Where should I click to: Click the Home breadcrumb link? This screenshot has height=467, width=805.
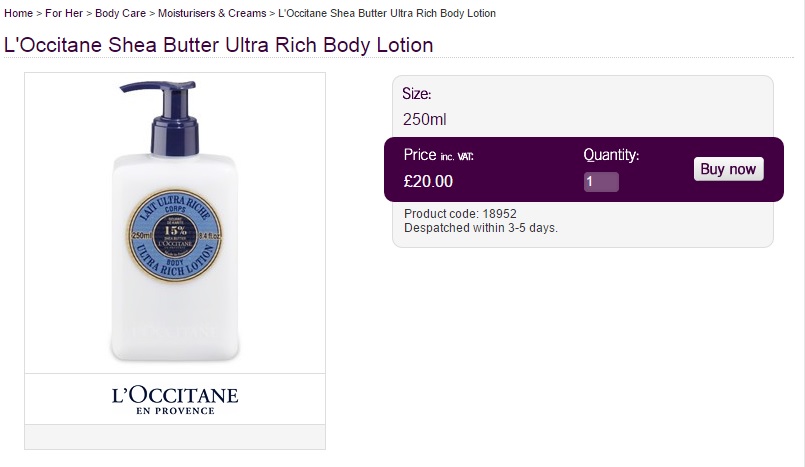tap(19, 14)
